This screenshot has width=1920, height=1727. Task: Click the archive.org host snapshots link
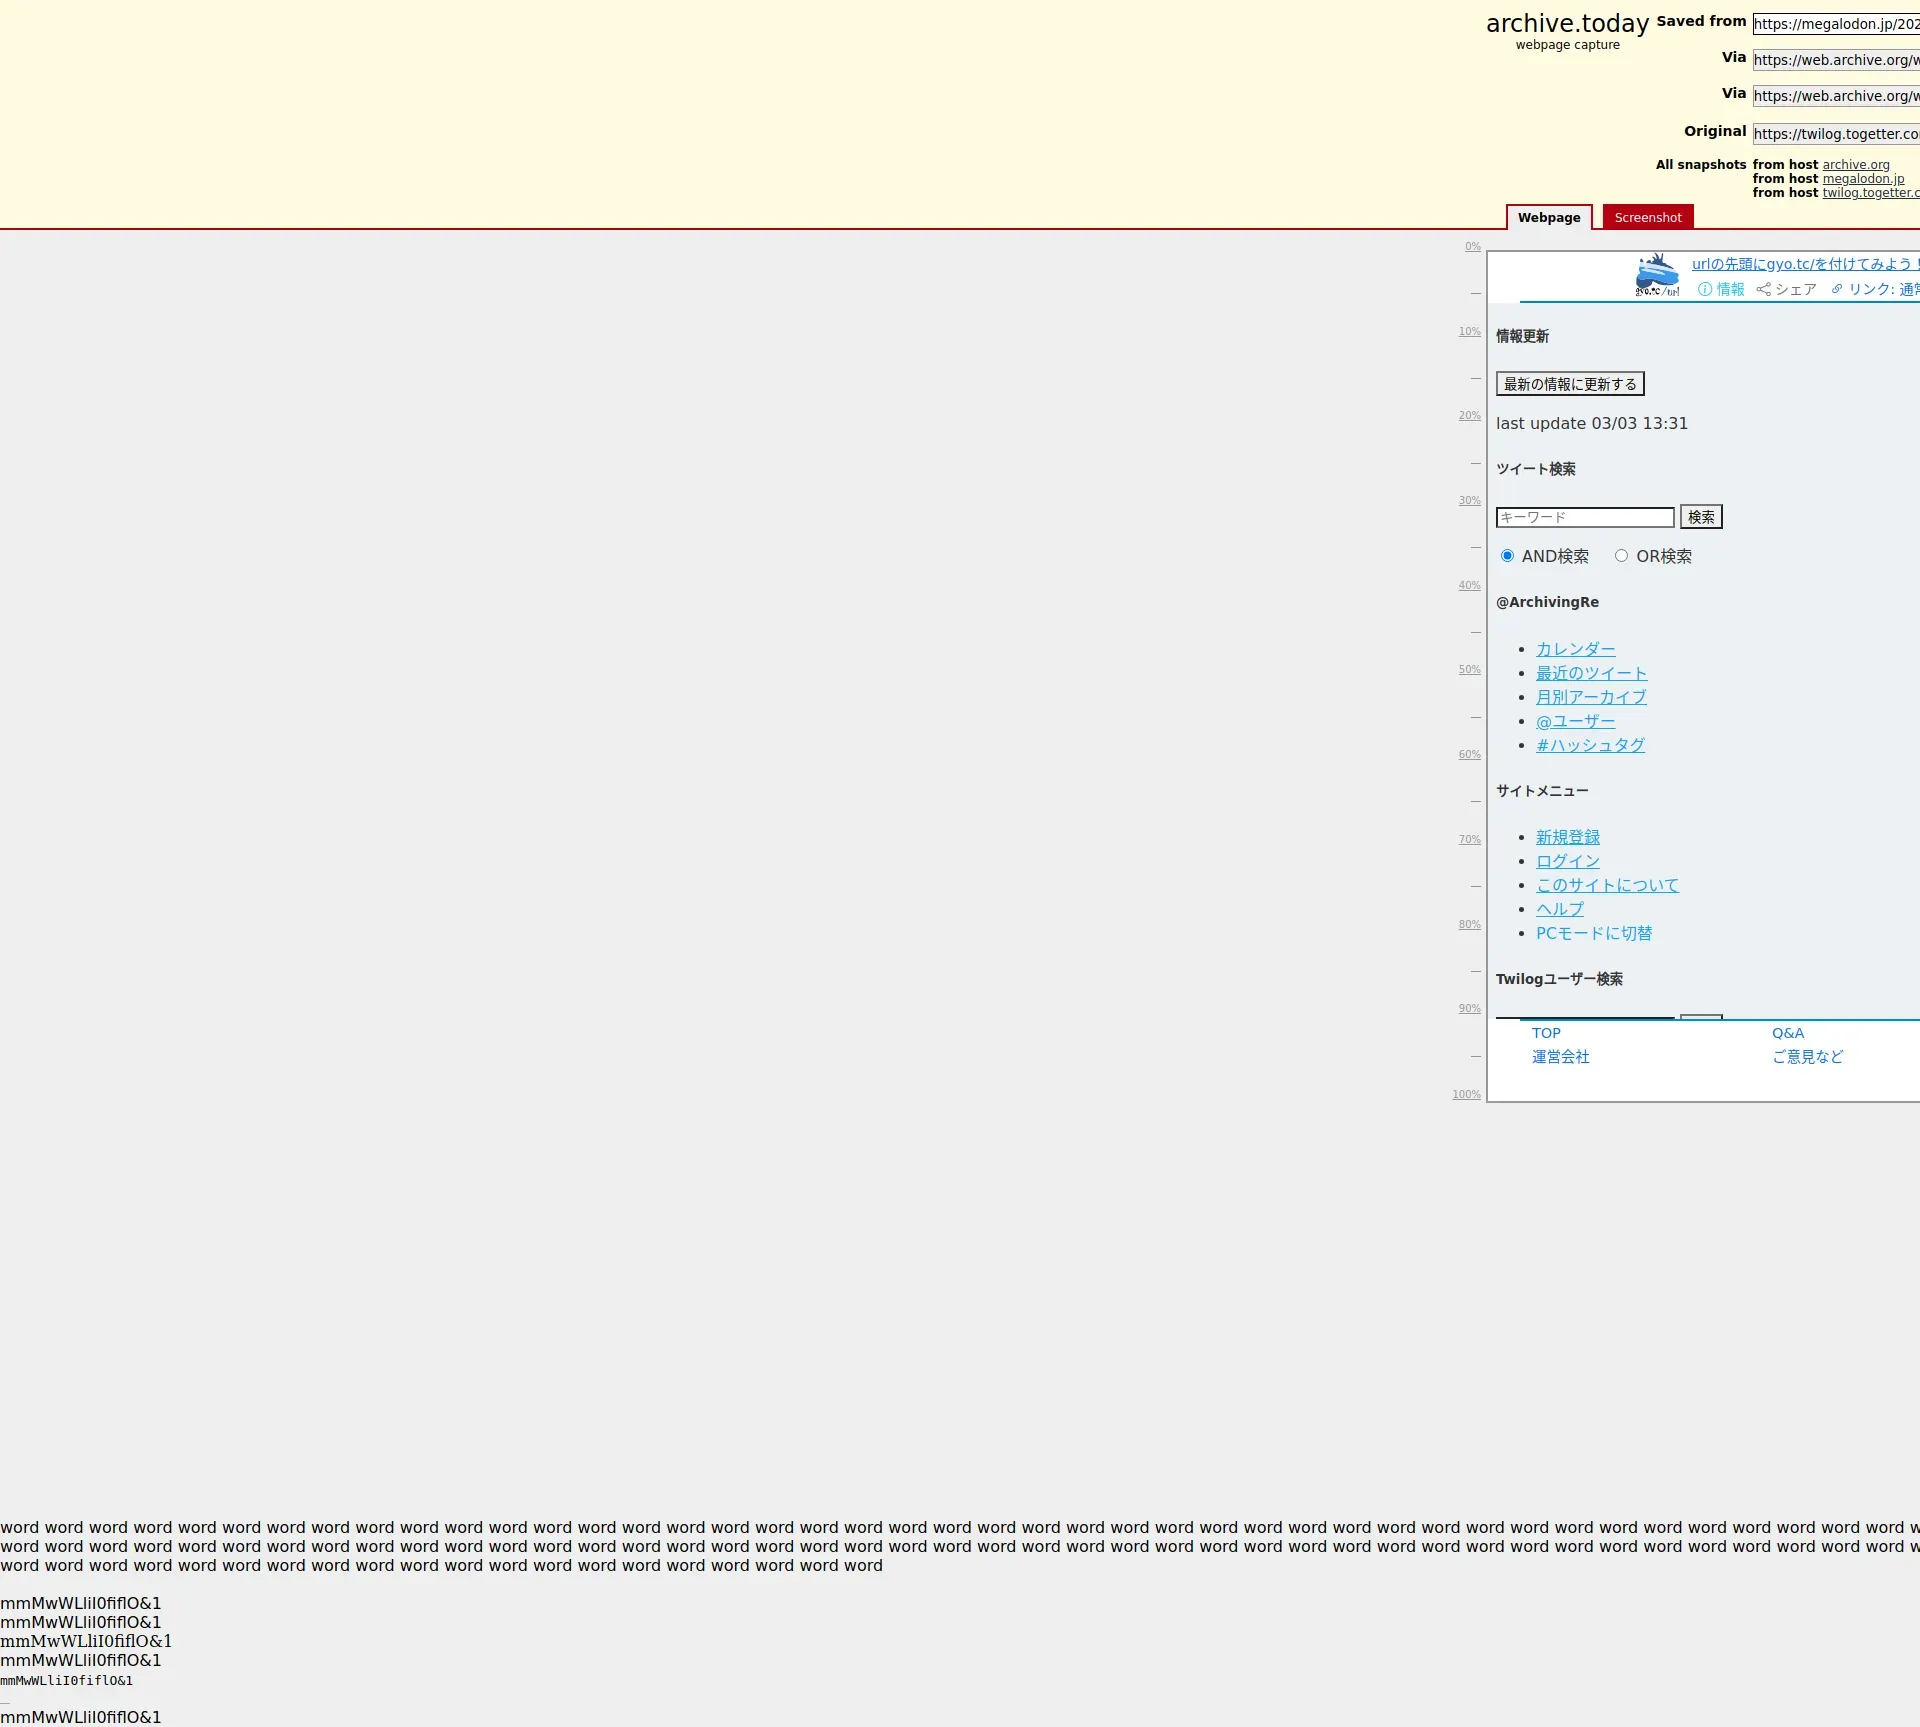click(1855, 165)
